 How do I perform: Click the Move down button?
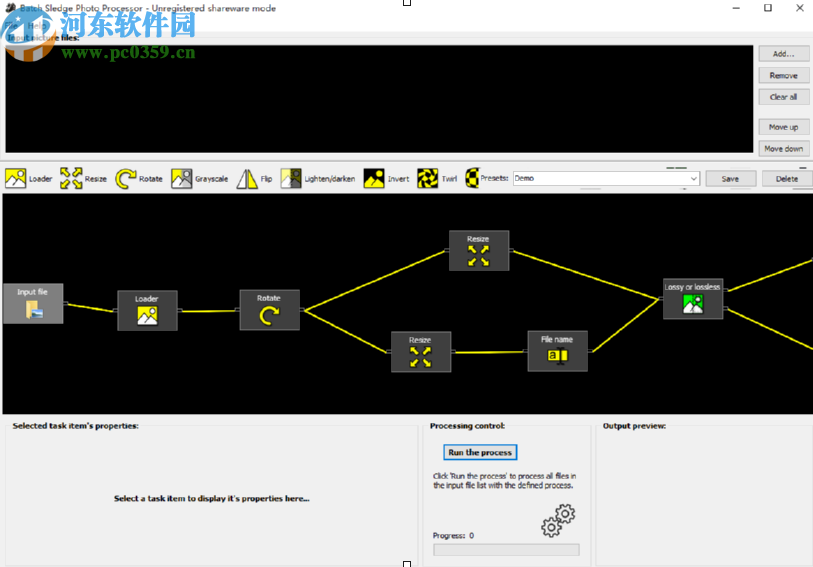tap(783, 149)
